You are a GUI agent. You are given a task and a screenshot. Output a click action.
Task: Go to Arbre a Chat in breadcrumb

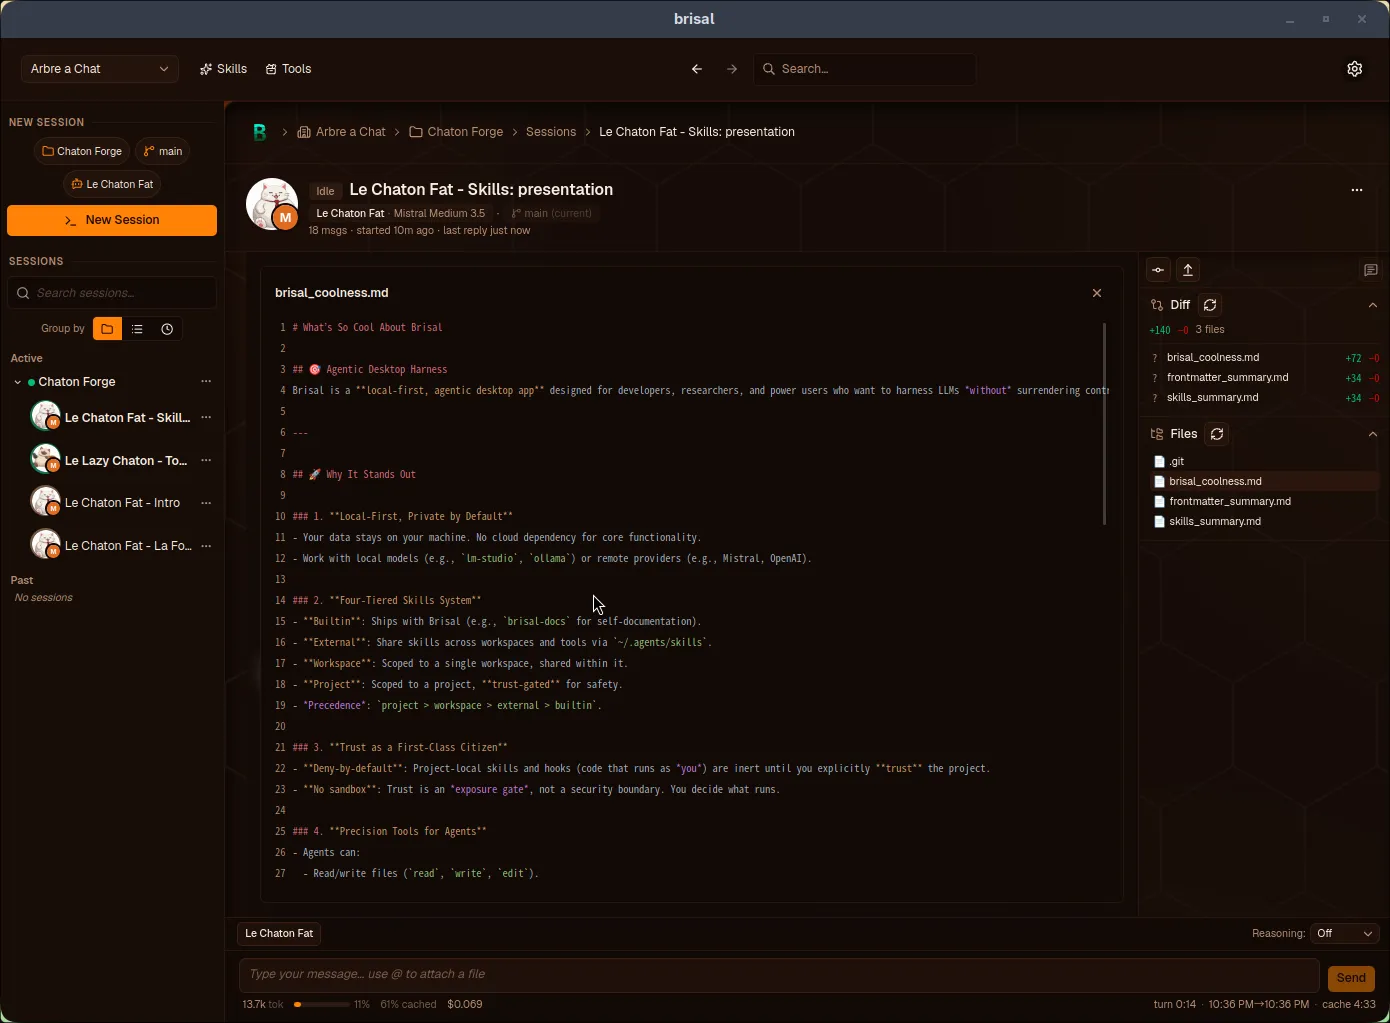341,132
